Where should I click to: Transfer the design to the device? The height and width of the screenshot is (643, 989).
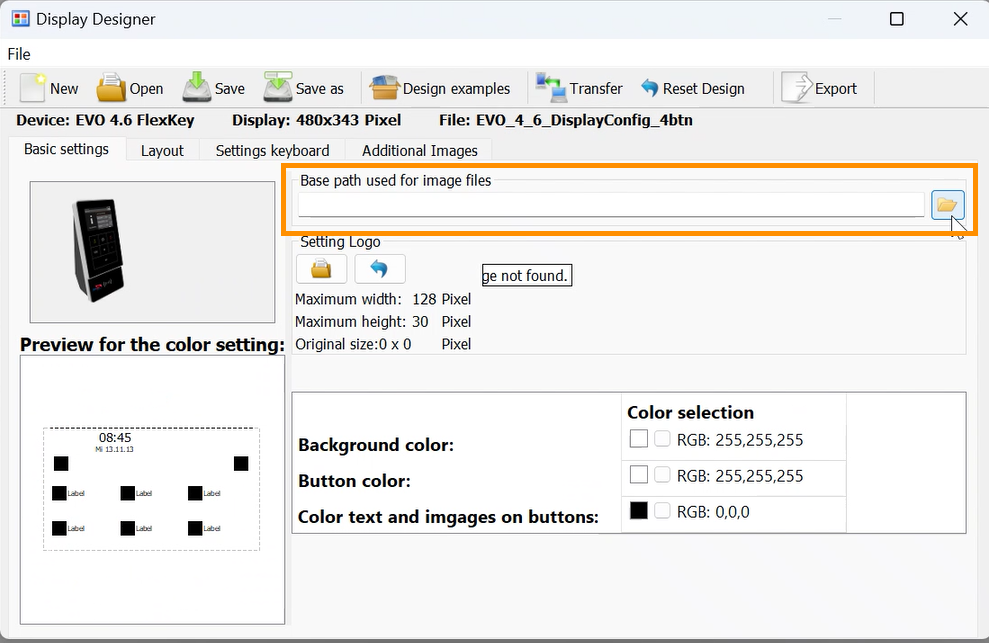coord(579,88)
